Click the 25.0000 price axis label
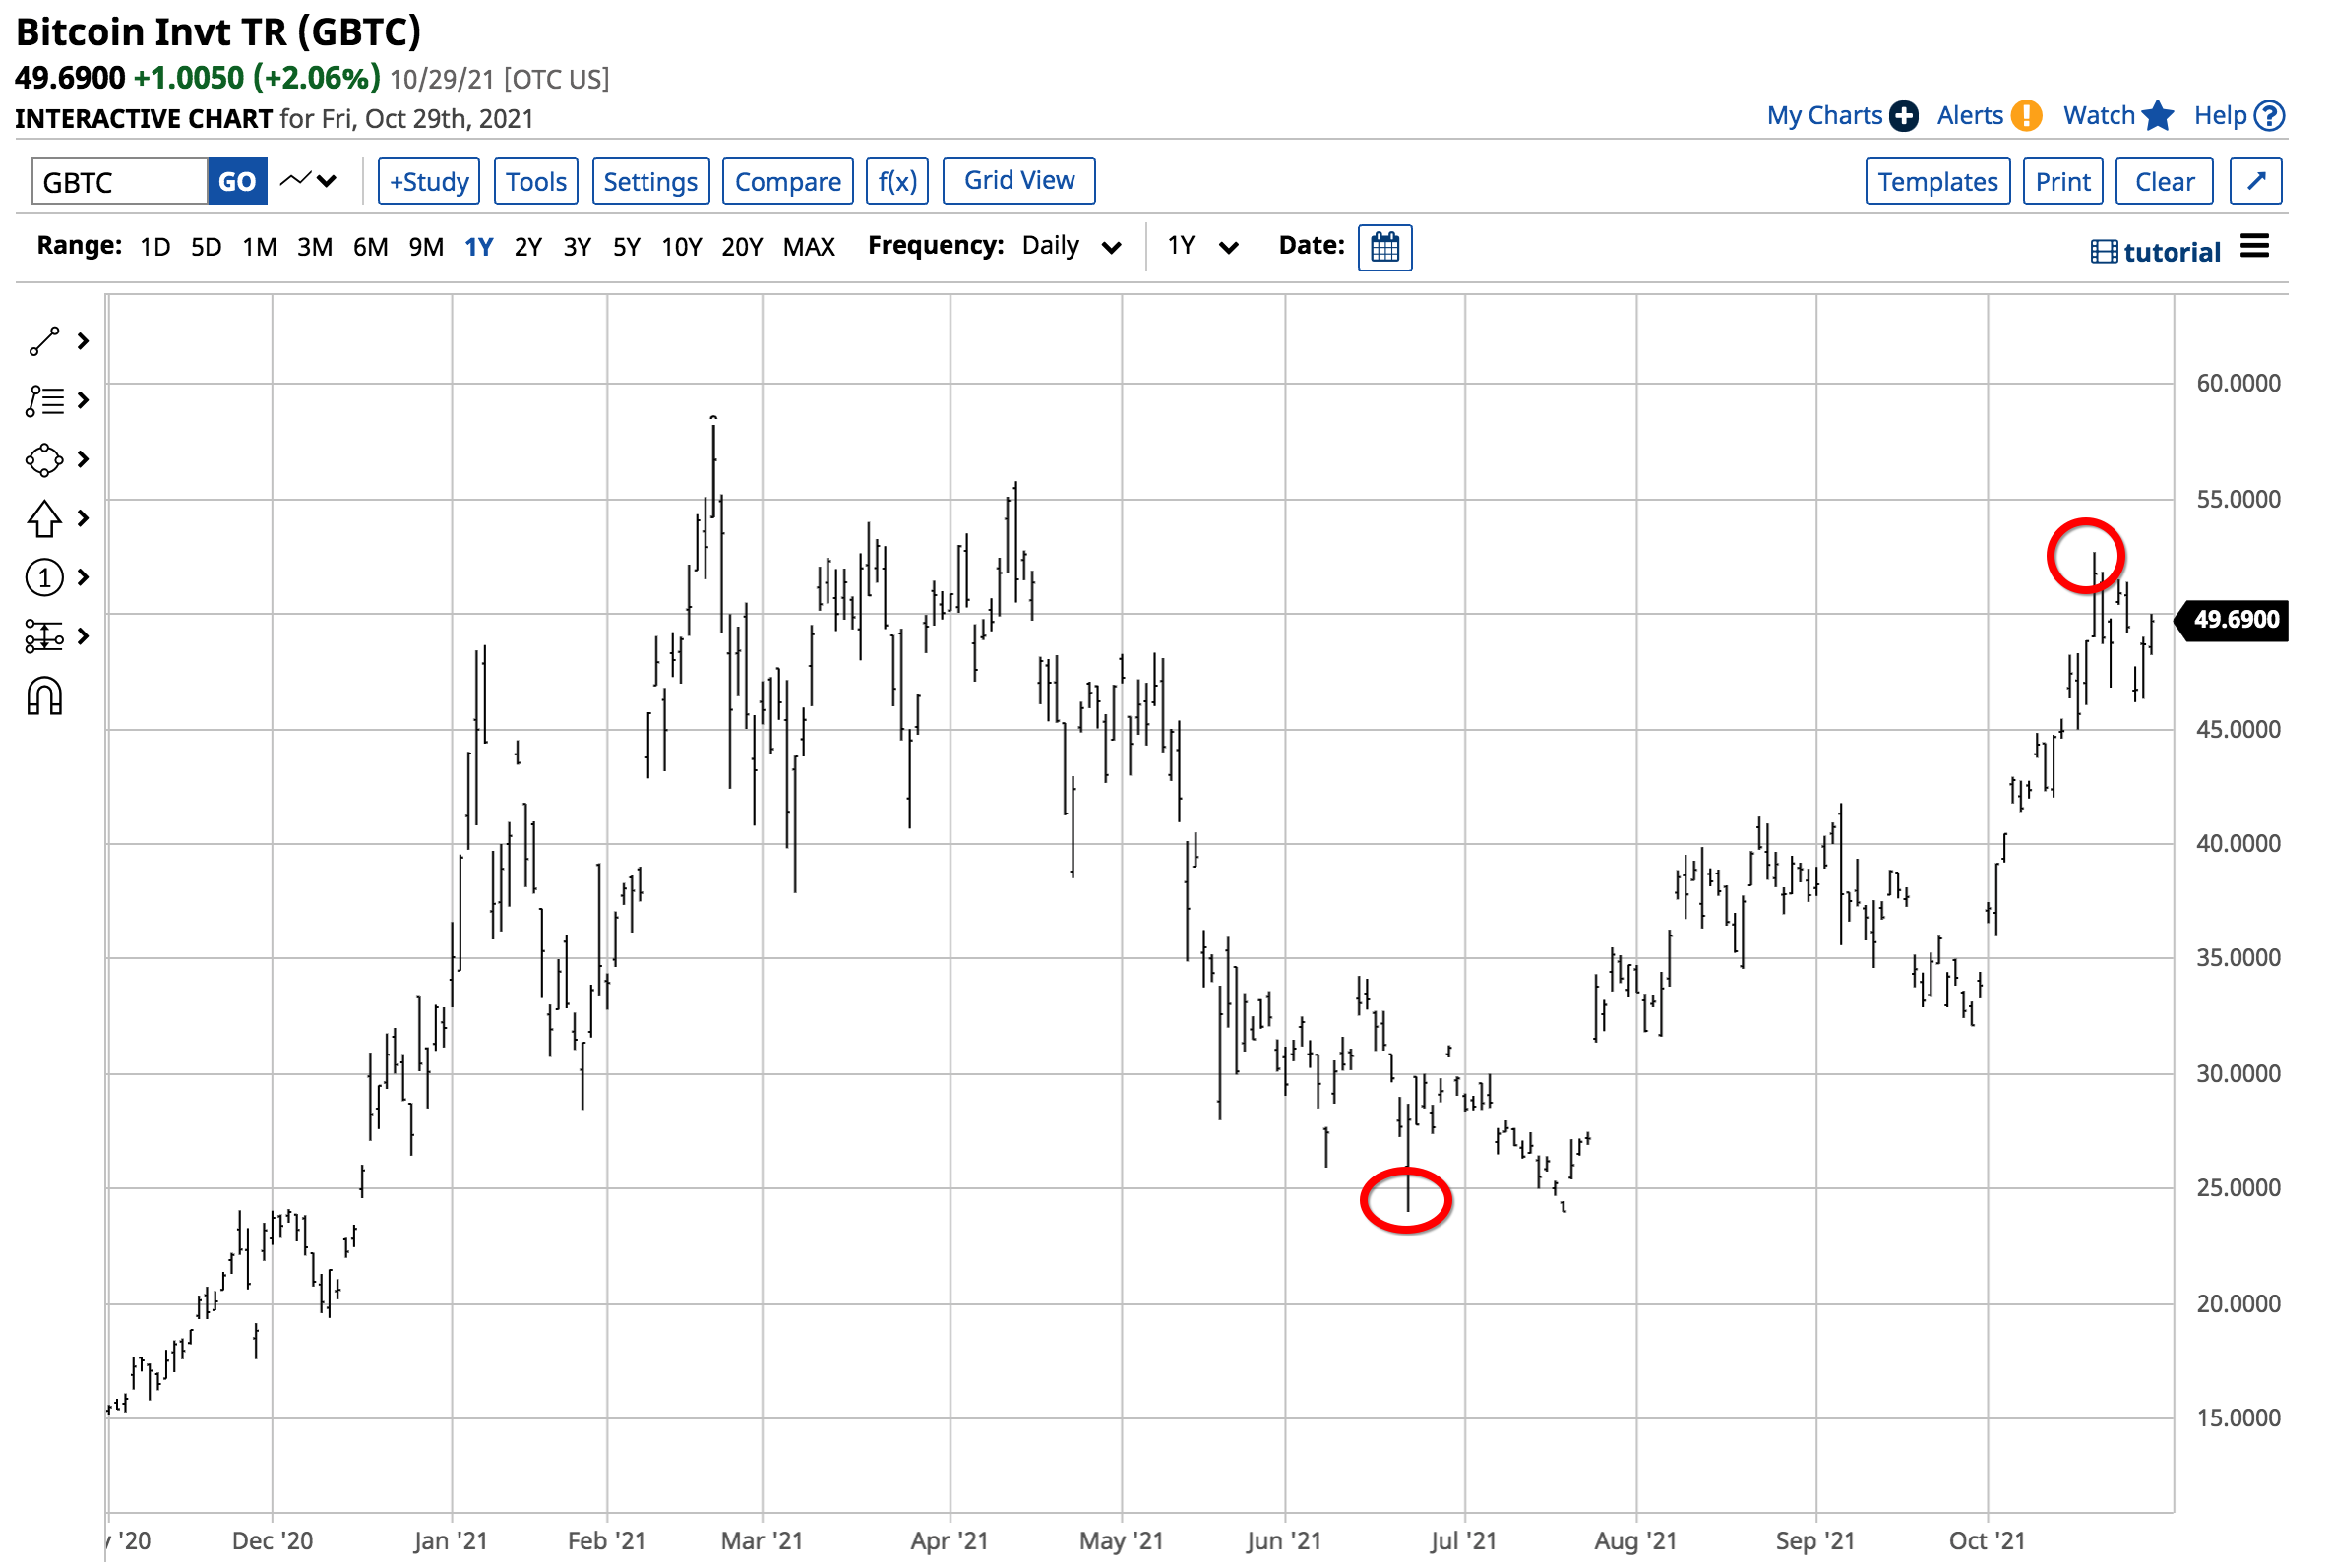 coord(2238,1188)
